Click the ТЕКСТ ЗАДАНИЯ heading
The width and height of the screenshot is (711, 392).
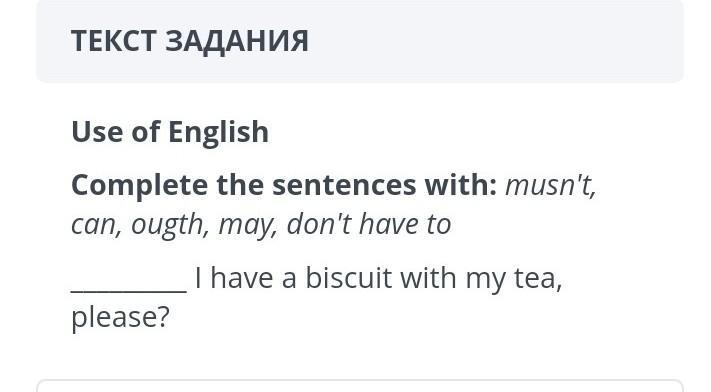pos(190,41)
